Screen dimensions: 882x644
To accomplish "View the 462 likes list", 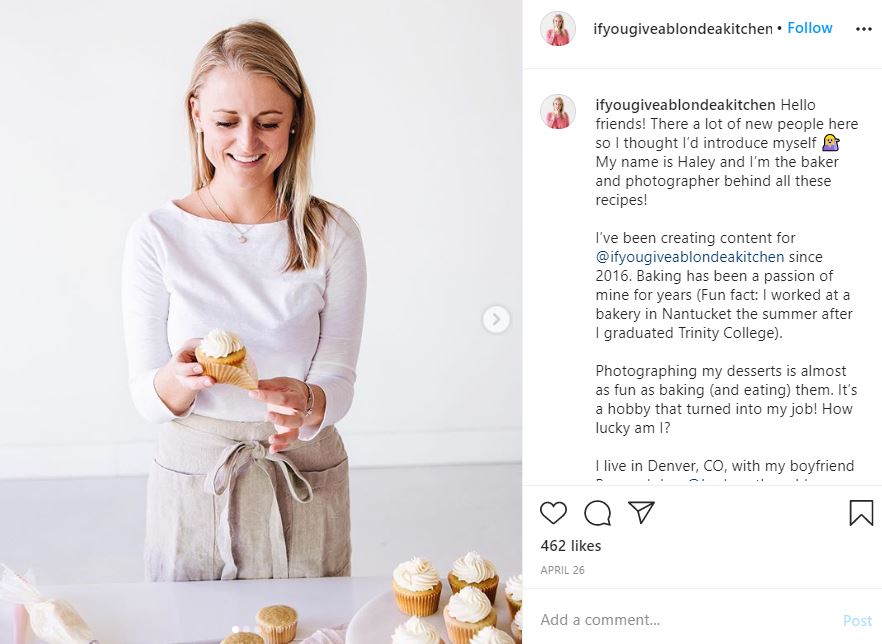I will [571, 546].
